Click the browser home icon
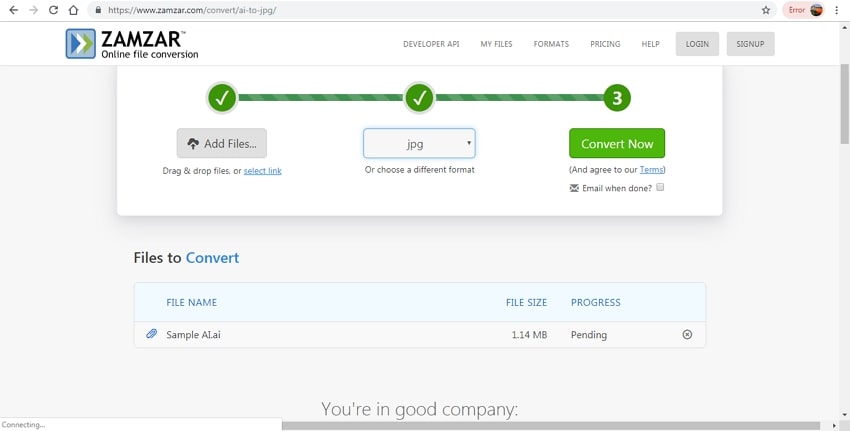Screen dimensions: 850x431 [73, 10]
